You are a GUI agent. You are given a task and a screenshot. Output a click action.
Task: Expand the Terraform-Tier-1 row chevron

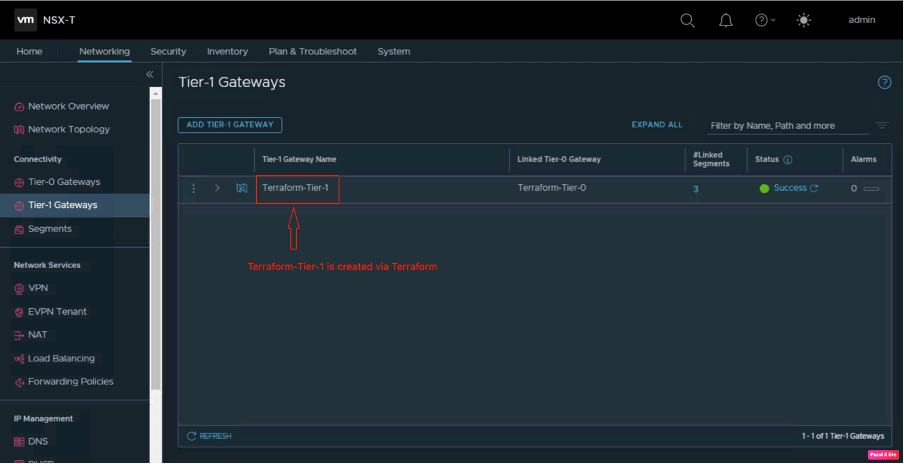click(x=217, y=188)
